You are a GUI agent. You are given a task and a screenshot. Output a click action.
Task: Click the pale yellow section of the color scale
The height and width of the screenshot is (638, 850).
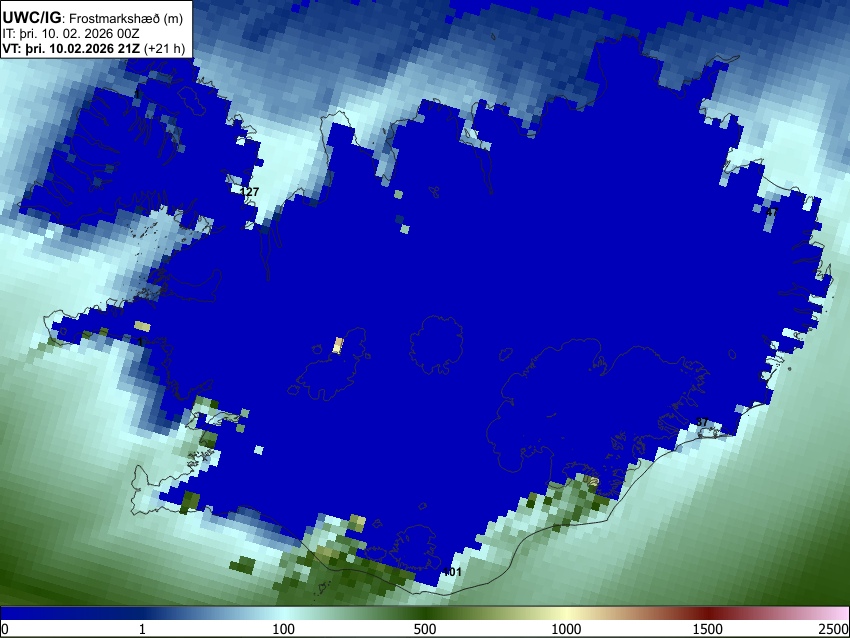click(x=566, y=614)
